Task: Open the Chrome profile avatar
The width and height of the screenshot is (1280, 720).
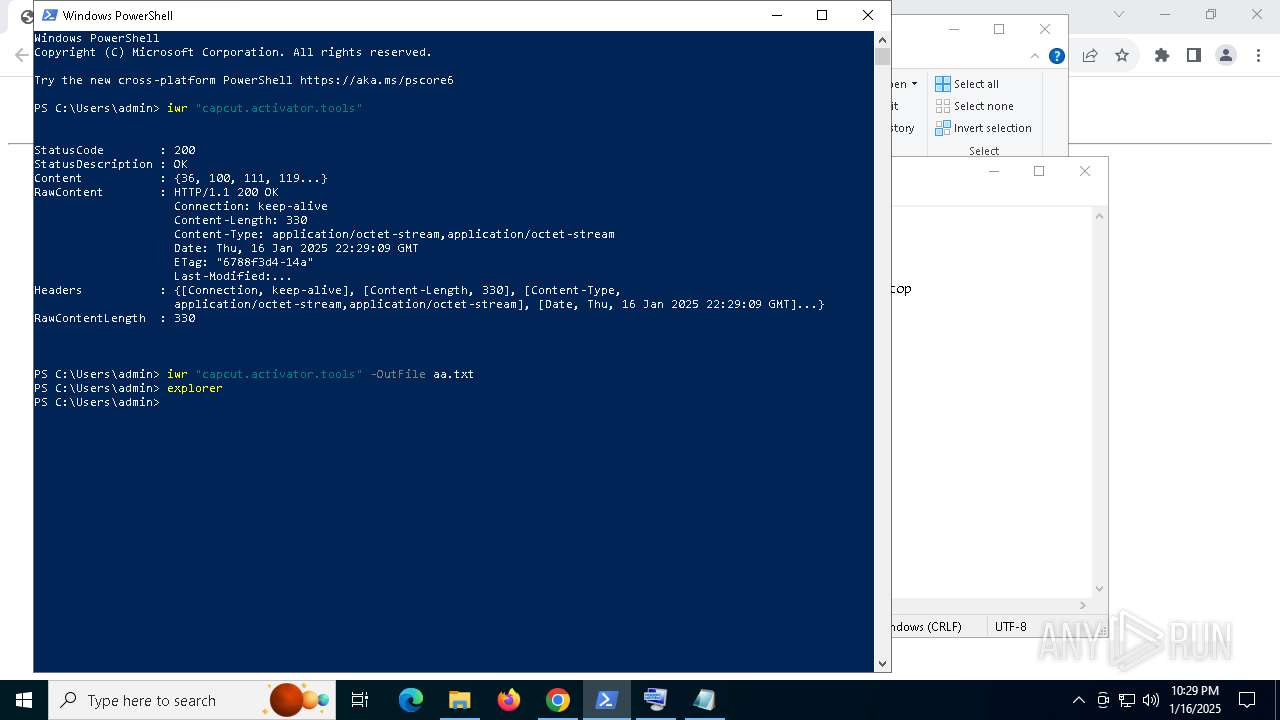Action: click(1226, 56)
